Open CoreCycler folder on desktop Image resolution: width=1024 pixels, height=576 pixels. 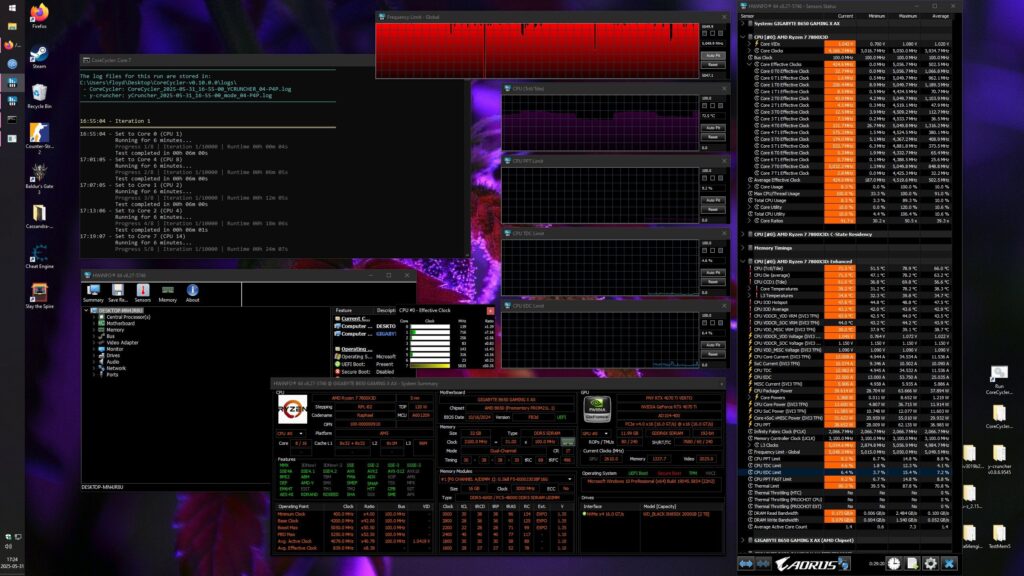pos(999,417)
